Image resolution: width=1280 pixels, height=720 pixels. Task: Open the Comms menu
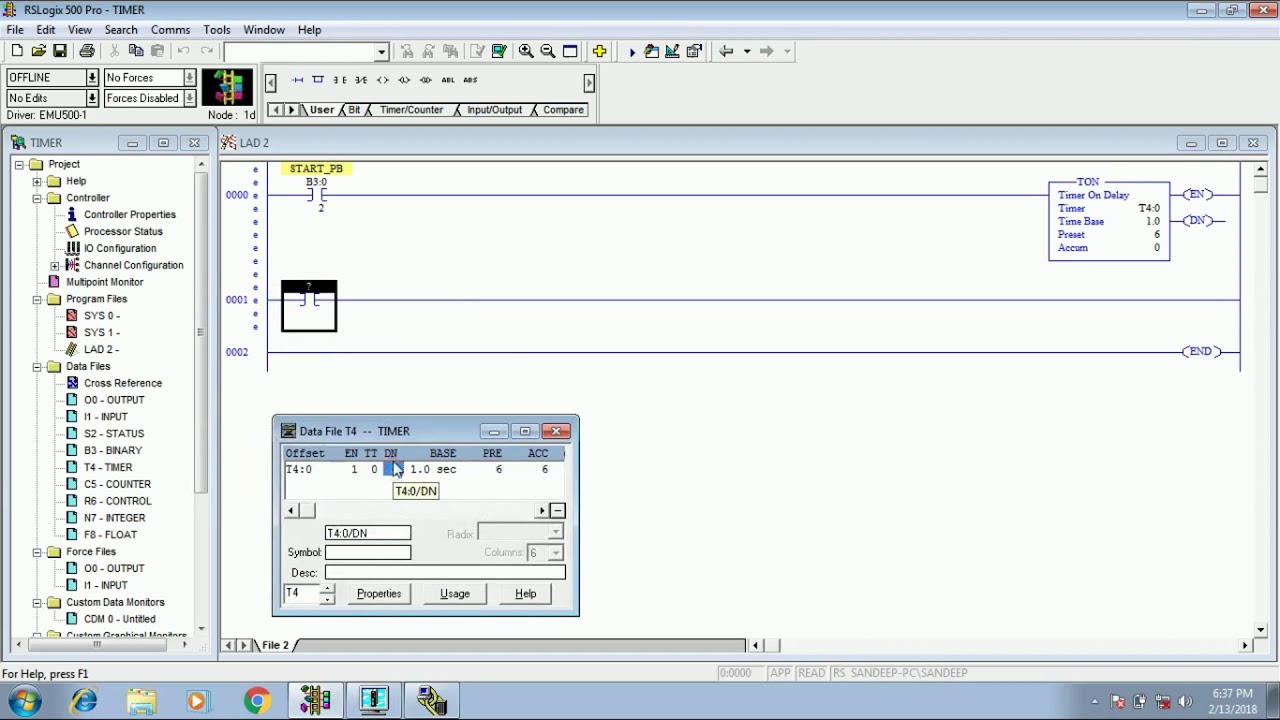(x=170, y=30)
